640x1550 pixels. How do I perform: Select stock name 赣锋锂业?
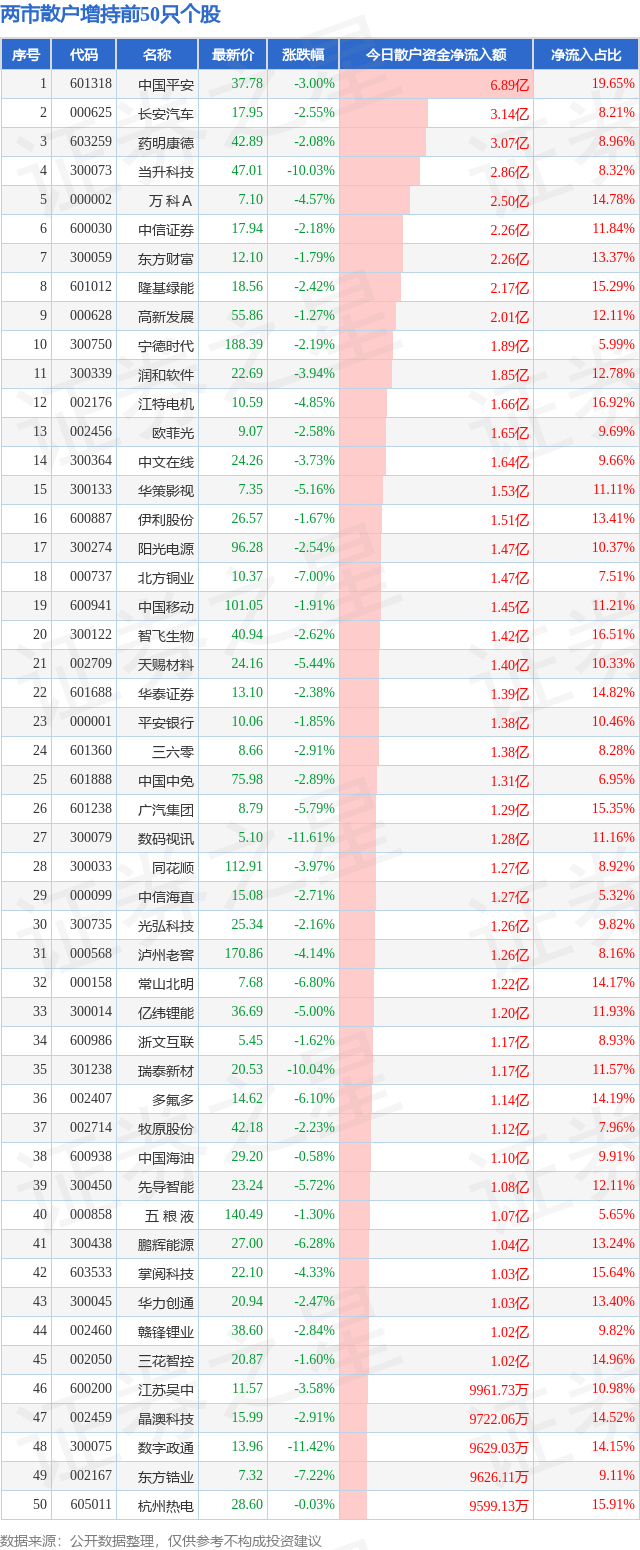166,1332
